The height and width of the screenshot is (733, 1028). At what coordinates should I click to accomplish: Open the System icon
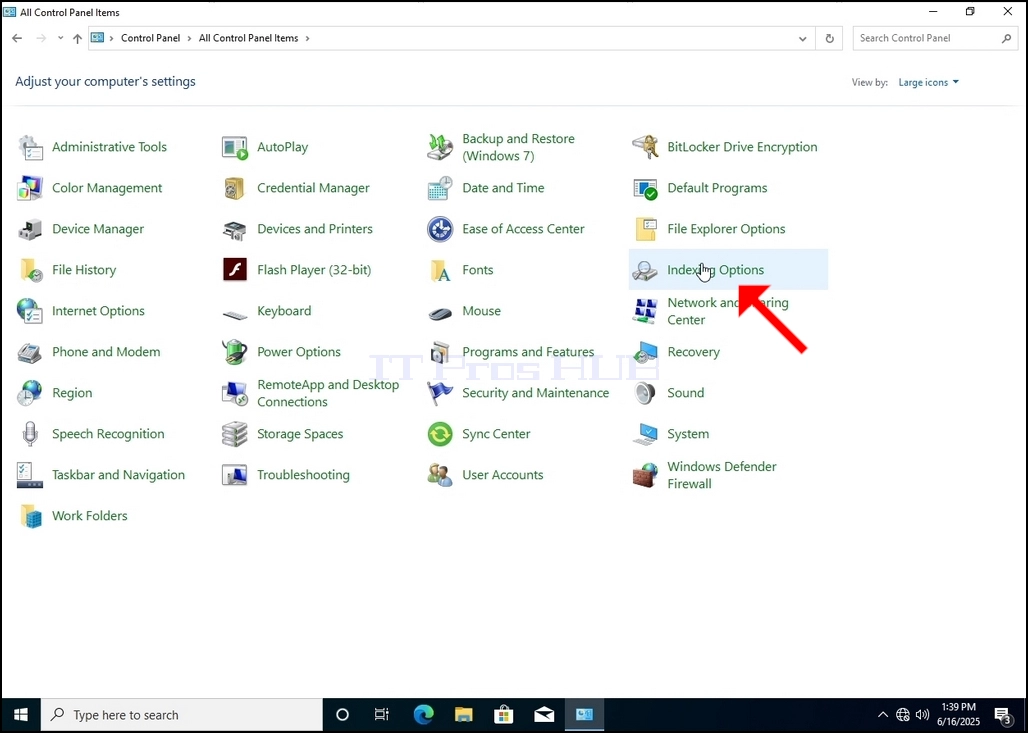tap(645, 434)
